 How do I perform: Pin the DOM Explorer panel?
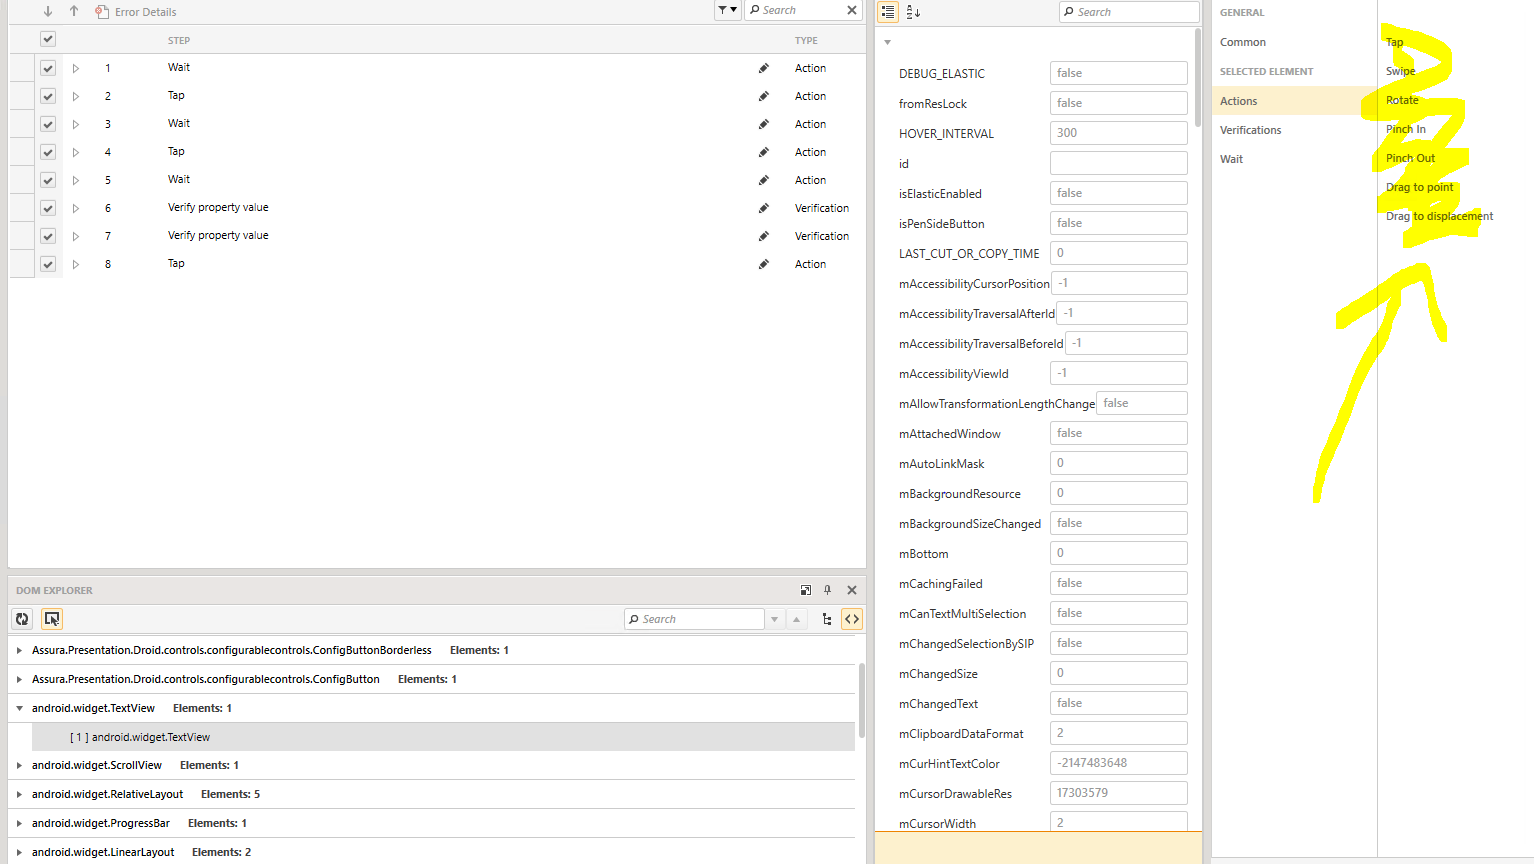827,590
